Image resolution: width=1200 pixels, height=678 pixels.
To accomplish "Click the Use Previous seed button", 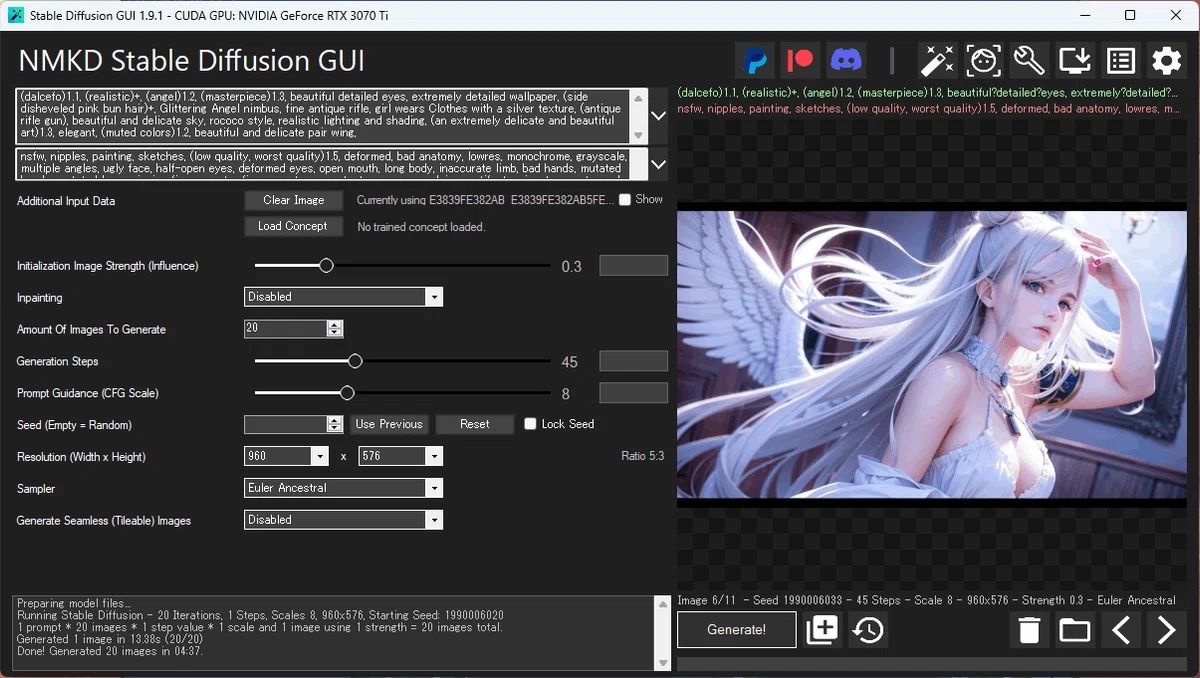I will [x=389, y=424].
